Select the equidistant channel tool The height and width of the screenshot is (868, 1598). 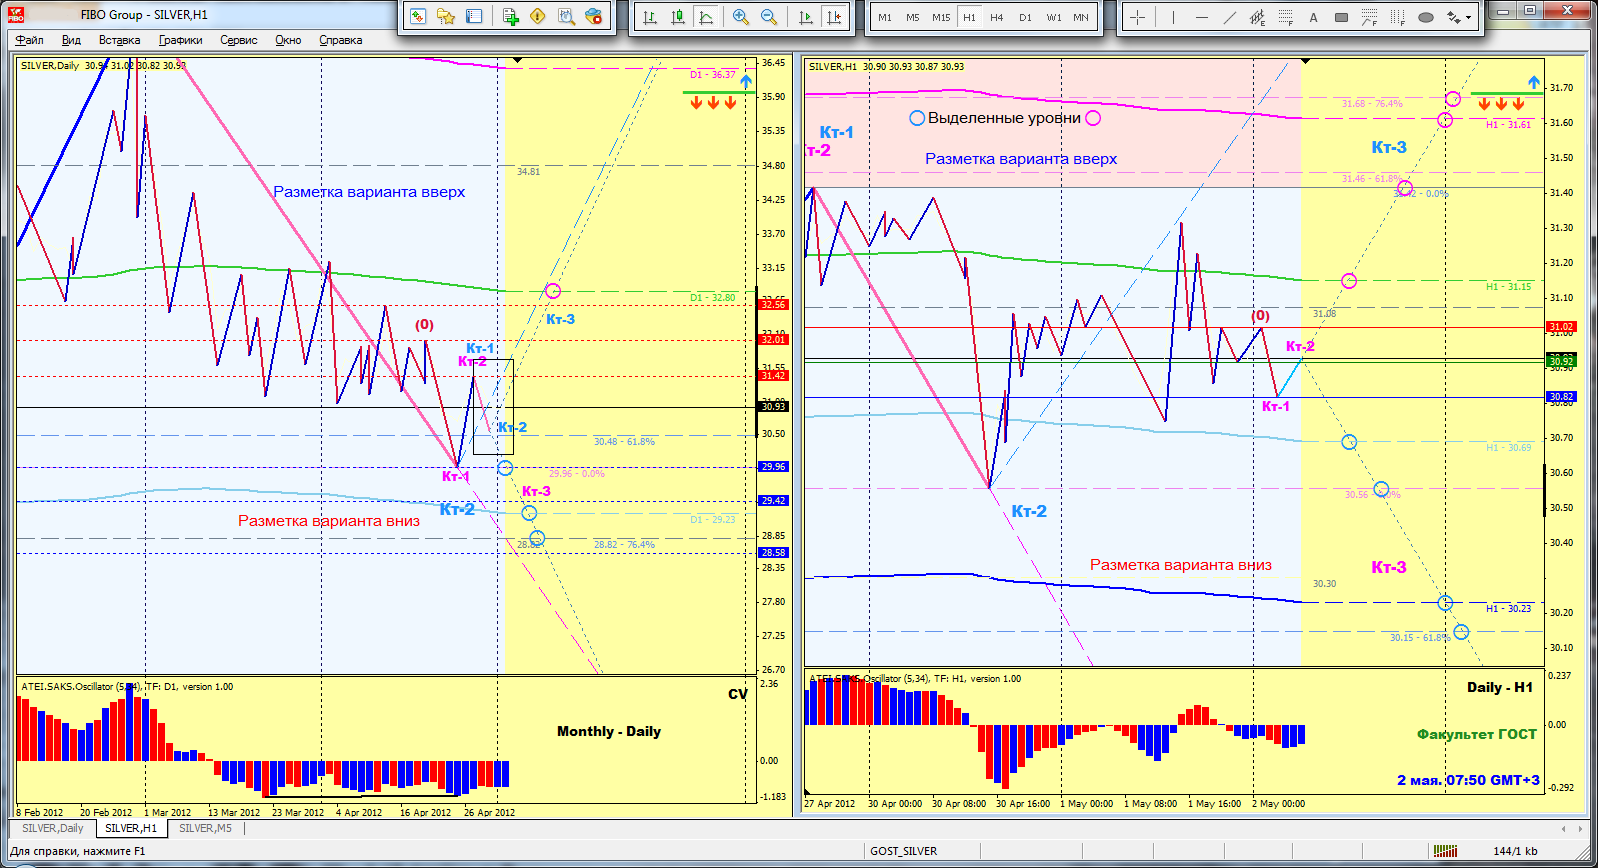(x=1257, y=17)
